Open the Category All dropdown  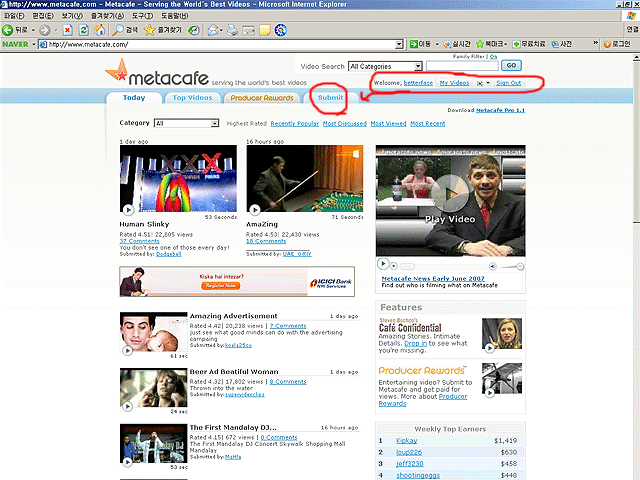coord(215,123)
